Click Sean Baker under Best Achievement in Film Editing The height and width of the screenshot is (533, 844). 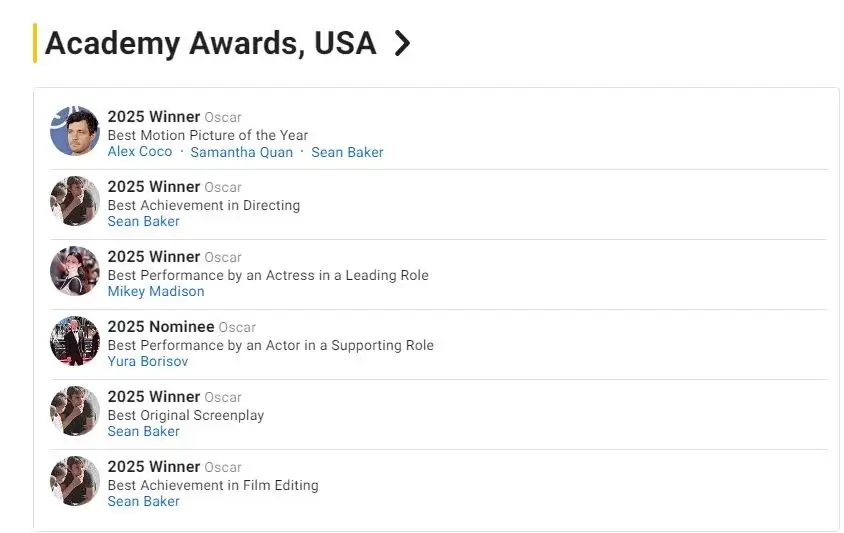[x=144, y=501]
